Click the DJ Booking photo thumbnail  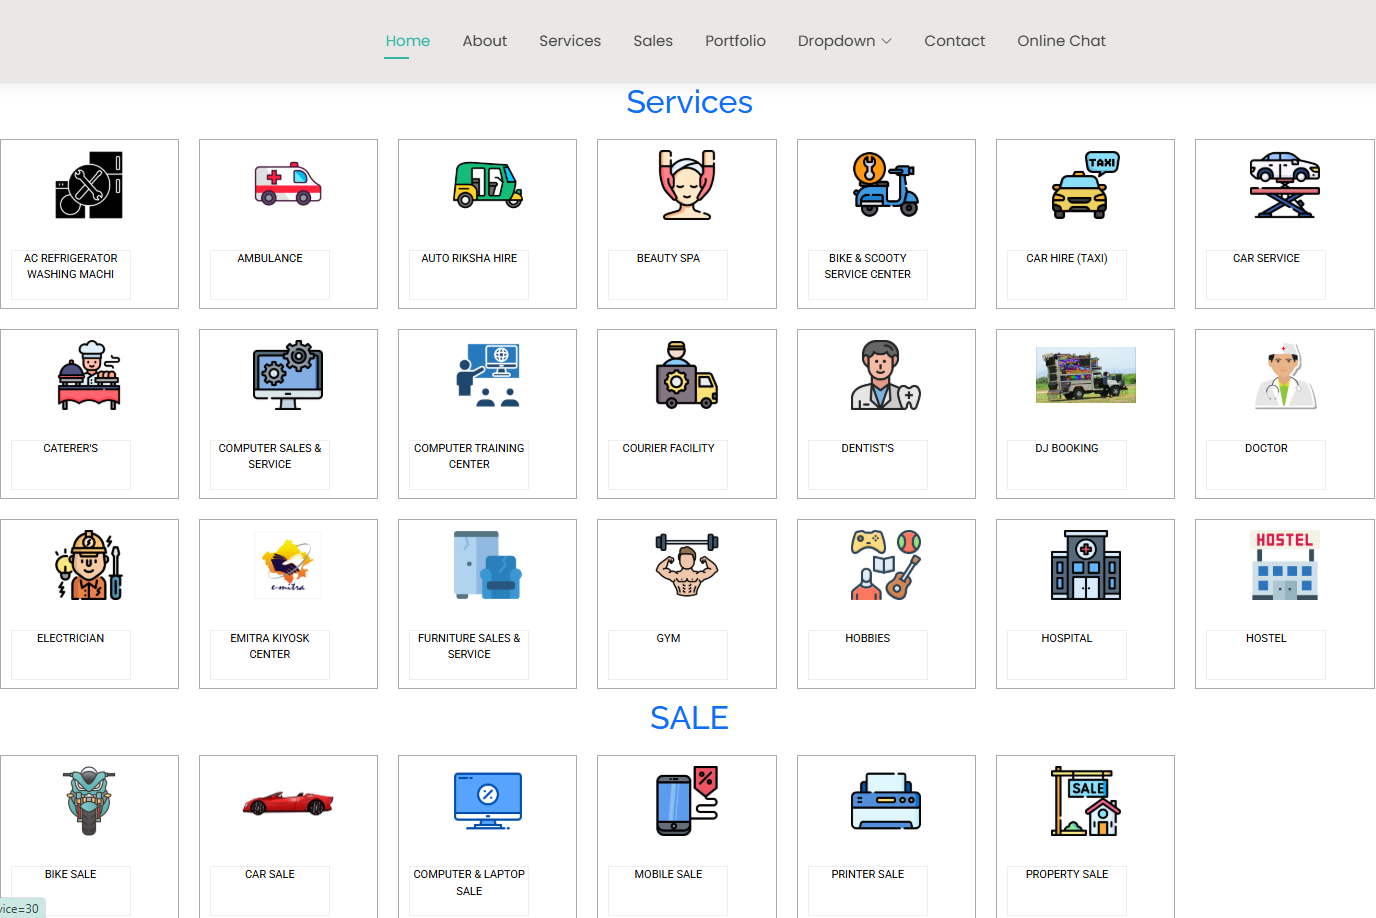[1085, 375]
